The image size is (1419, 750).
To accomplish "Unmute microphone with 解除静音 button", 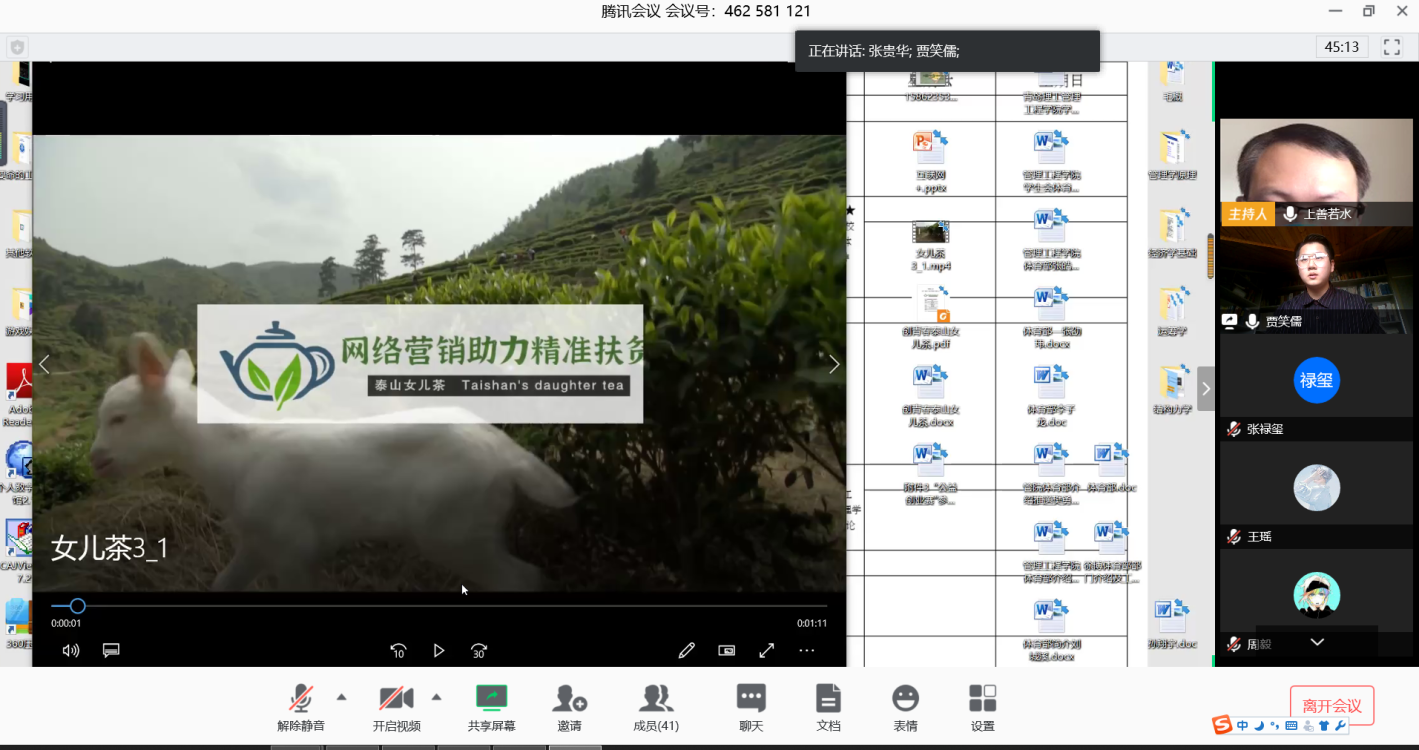I will click(x=300, y=706).
